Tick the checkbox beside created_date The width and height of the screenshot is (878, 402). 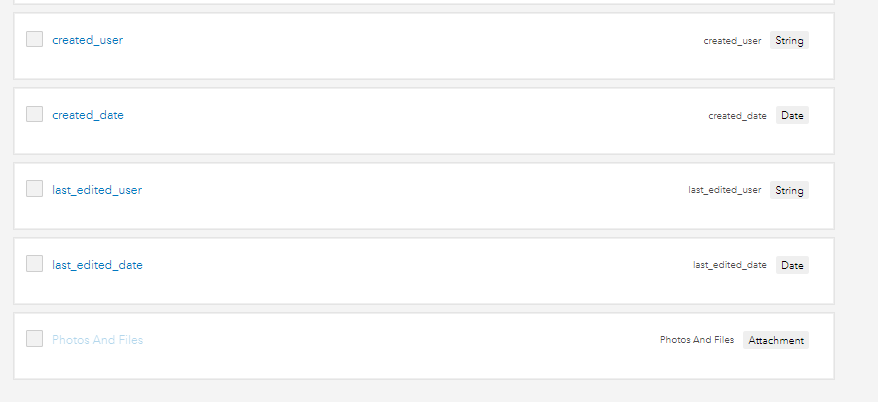click(35, 114)
